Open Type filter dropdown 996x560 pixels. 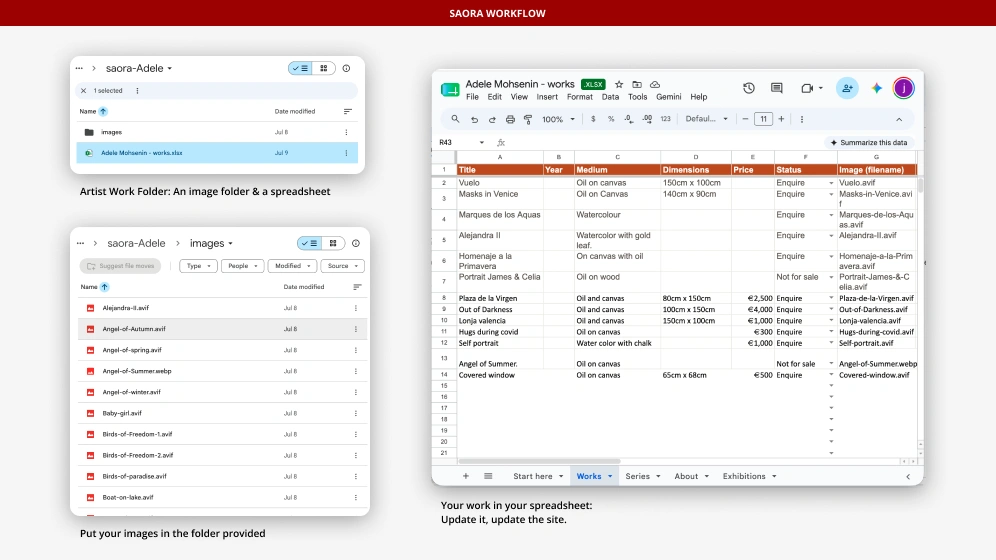point(198,266)
